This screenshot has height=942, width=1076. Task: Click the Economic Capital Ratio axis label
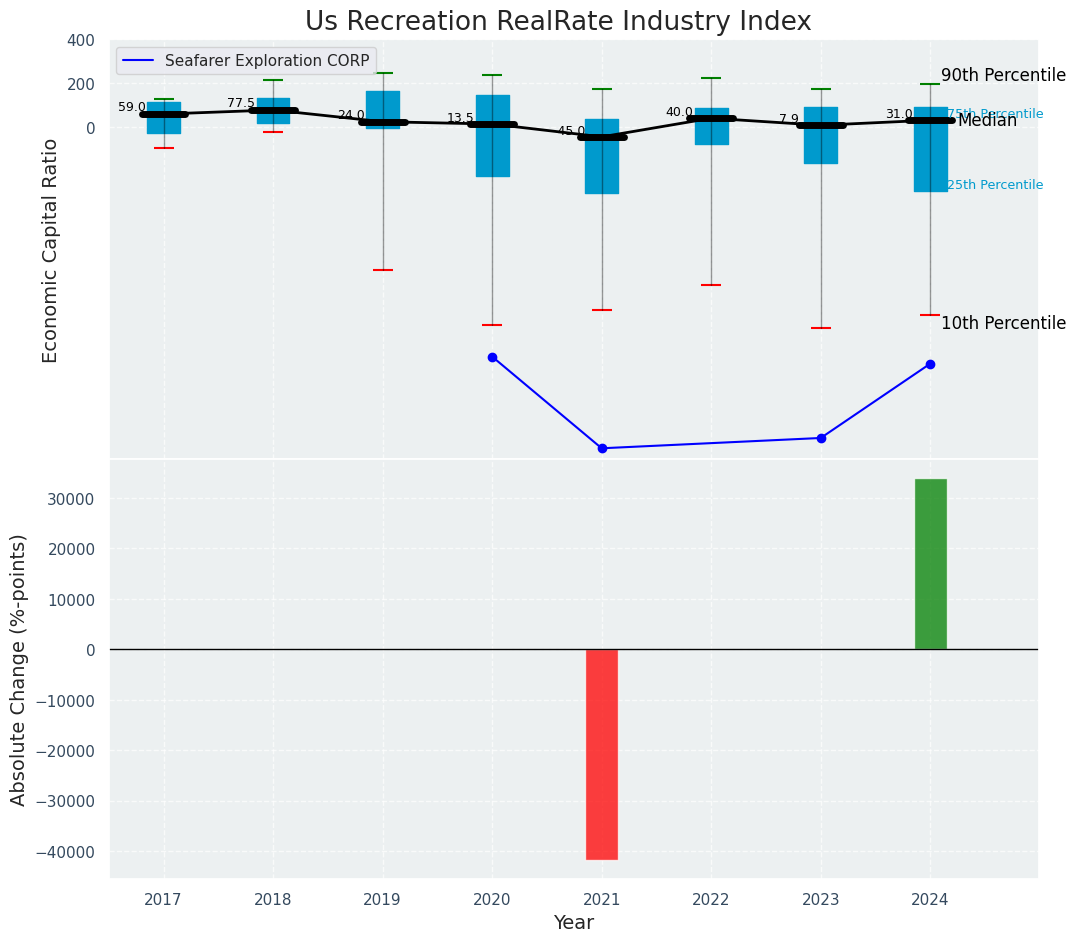click(x=50, y=250)
